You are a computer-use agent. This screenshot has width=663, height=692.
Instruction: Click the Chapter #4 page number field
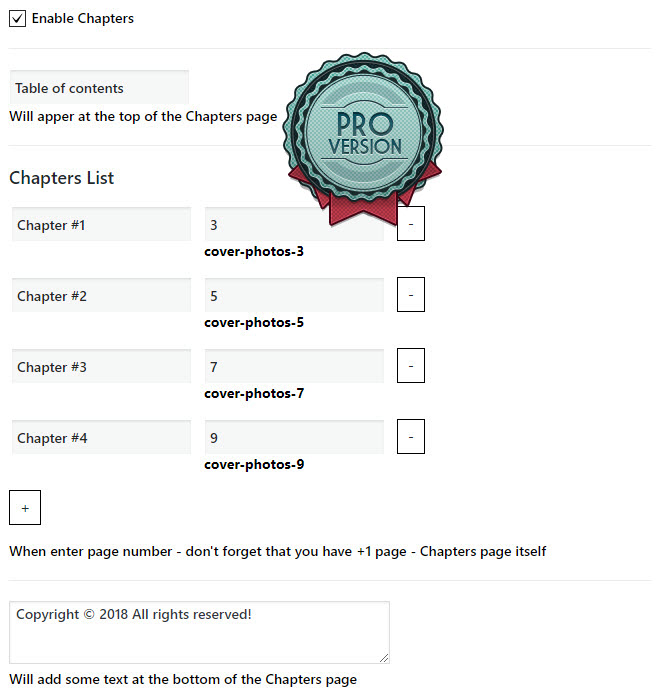tap(294, 438)
